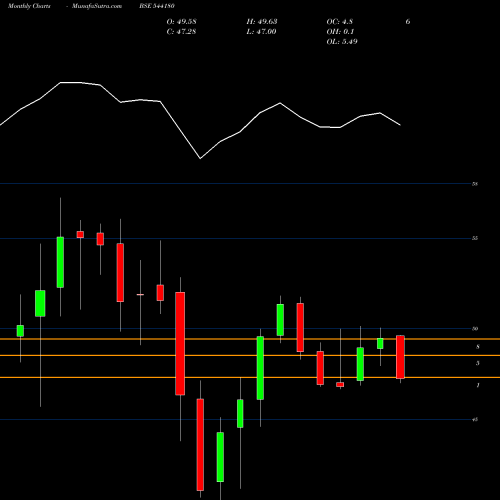The height and width of the screenshot is (500, 500).
Task: Click the "Monthly Charts" title text
Action: [x=29, y=6]
